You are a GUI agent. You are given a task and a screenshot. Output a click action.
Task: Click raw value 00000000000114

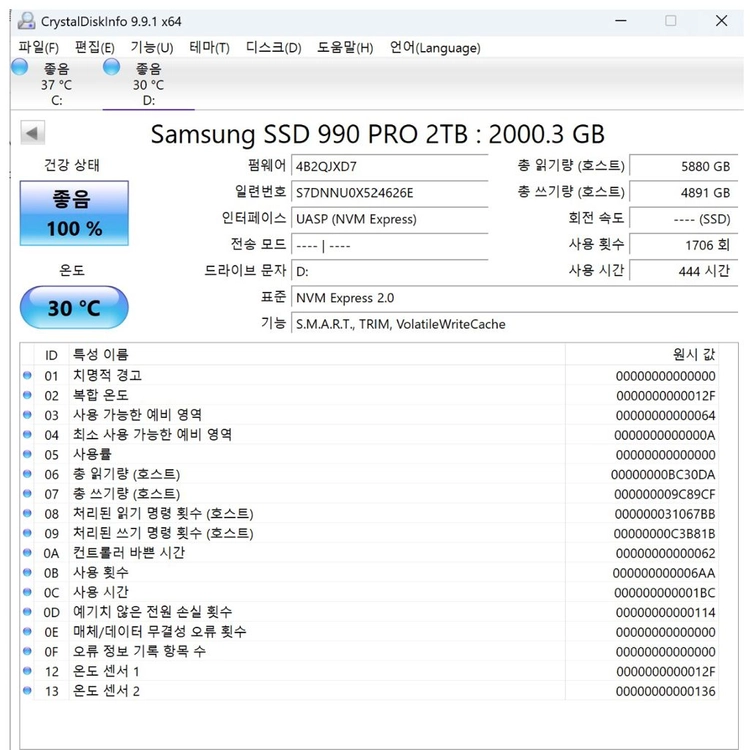pos(666,612)
